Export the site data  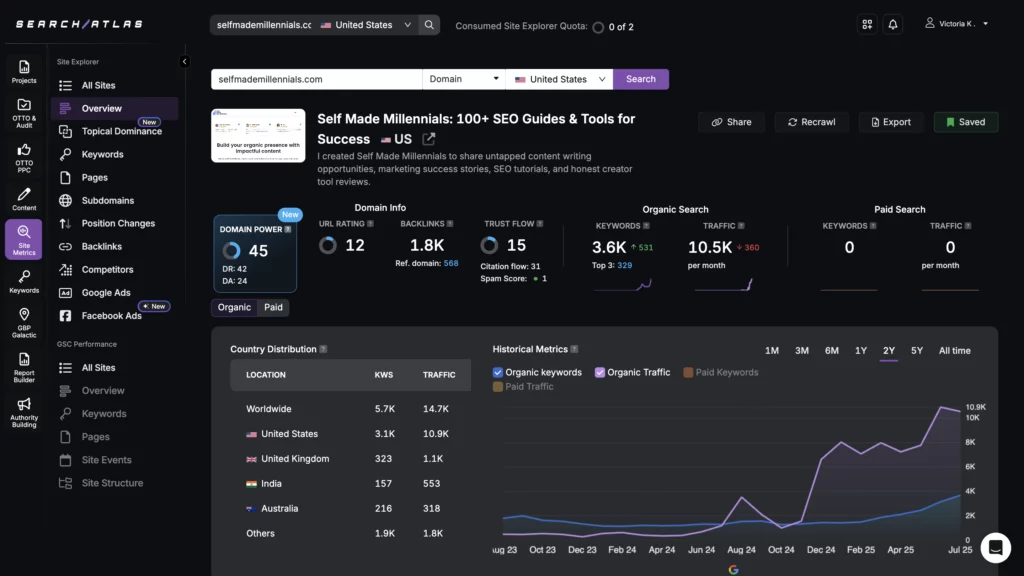tap(890, 121)
